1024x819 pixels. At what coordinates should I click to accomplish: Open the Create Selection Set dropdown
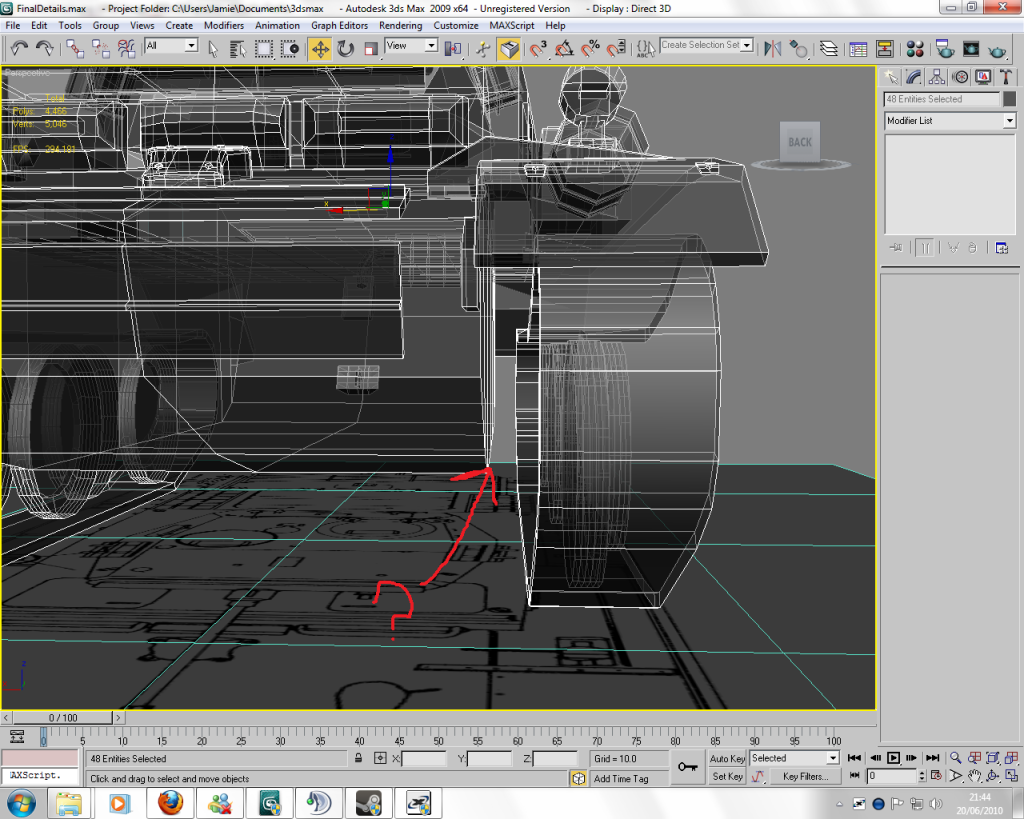tap(747, 46)
